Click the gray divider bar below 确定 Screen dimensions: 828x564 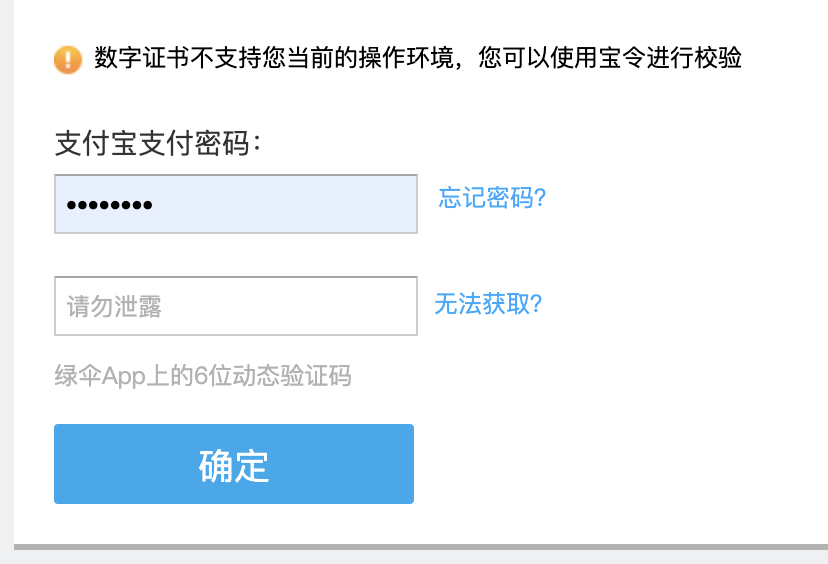tap(420, 547)
